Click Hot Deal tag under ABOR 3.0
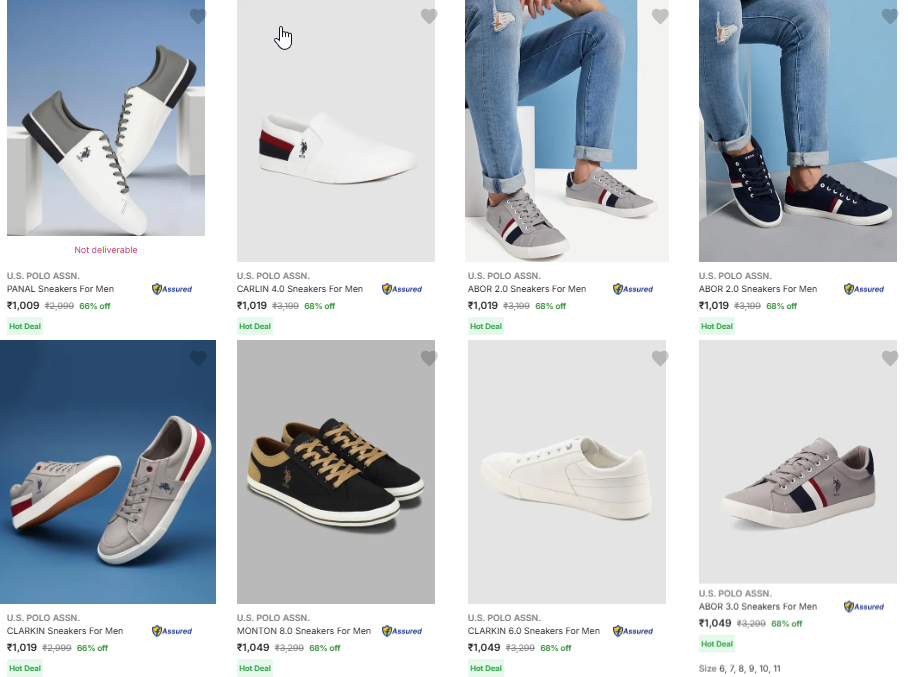 tap(716, 644)
